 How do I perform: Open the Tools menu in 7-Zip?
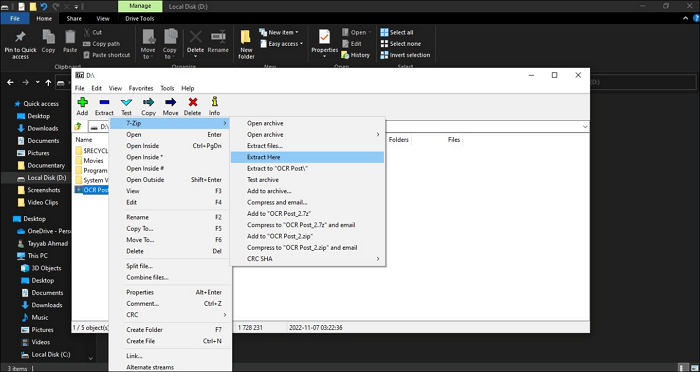[167, 88]
